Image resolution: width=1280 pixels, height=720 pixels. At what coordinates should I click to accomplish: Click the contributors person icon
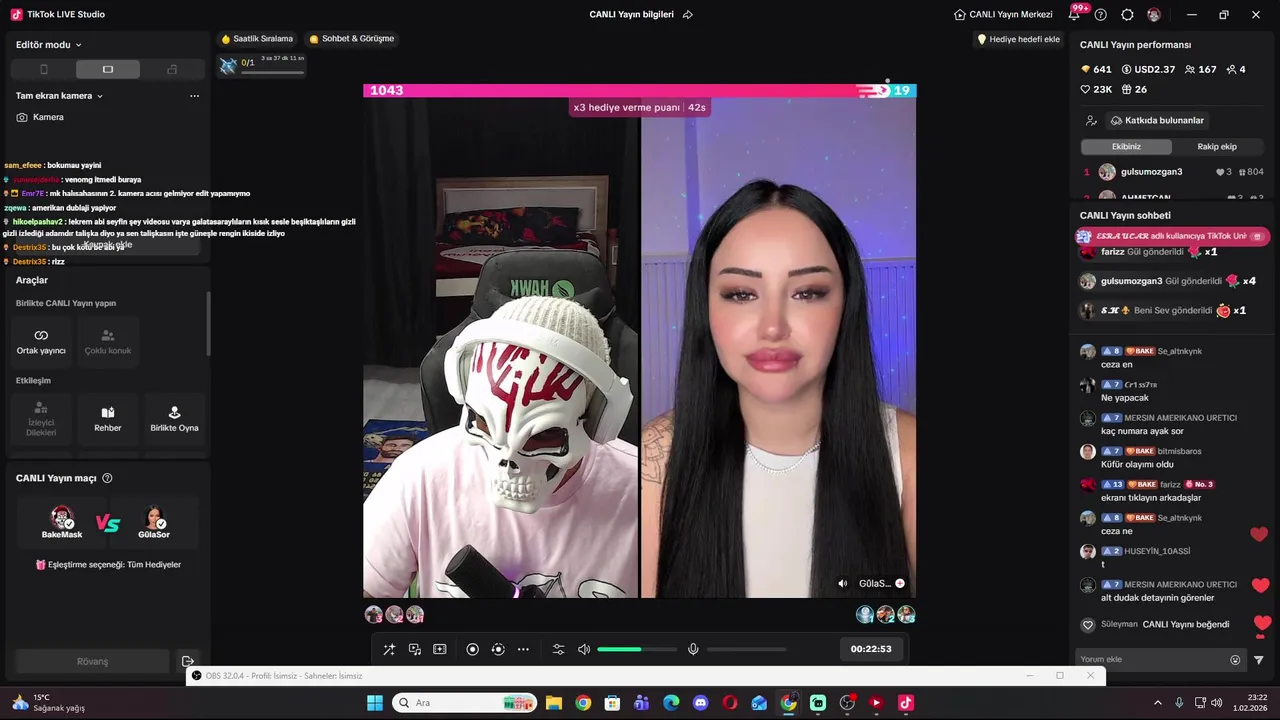(x=1091, y=120)
